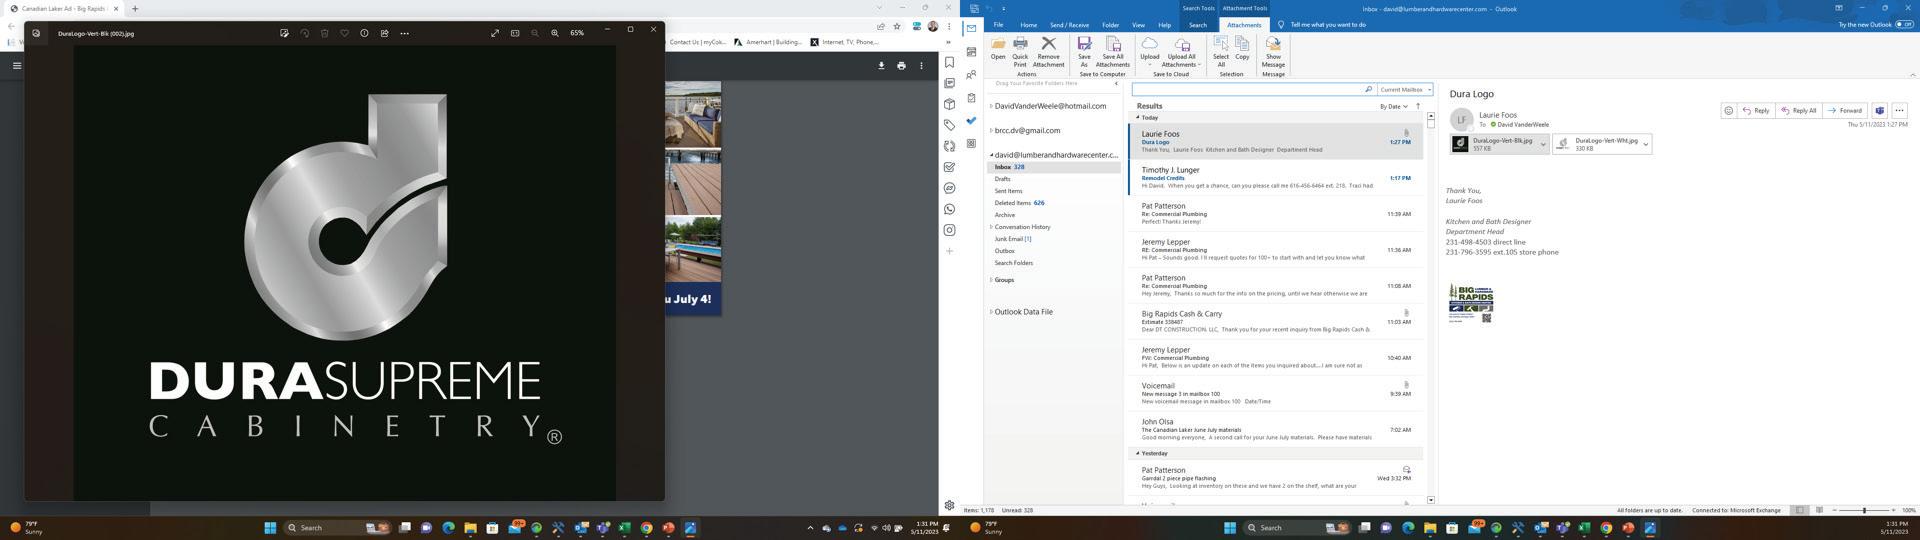Open Chrome PDF viewer more actions
Screen dimensions: 1920x540
pyautogui.click(x=921, y=66)
